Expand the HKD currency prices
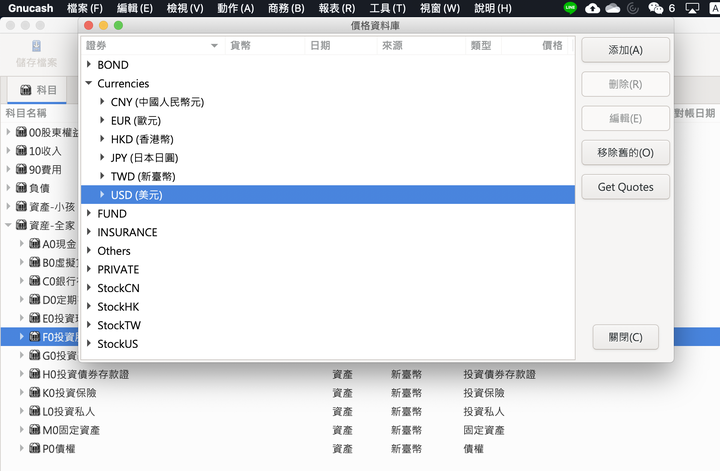 click(102, 139)
